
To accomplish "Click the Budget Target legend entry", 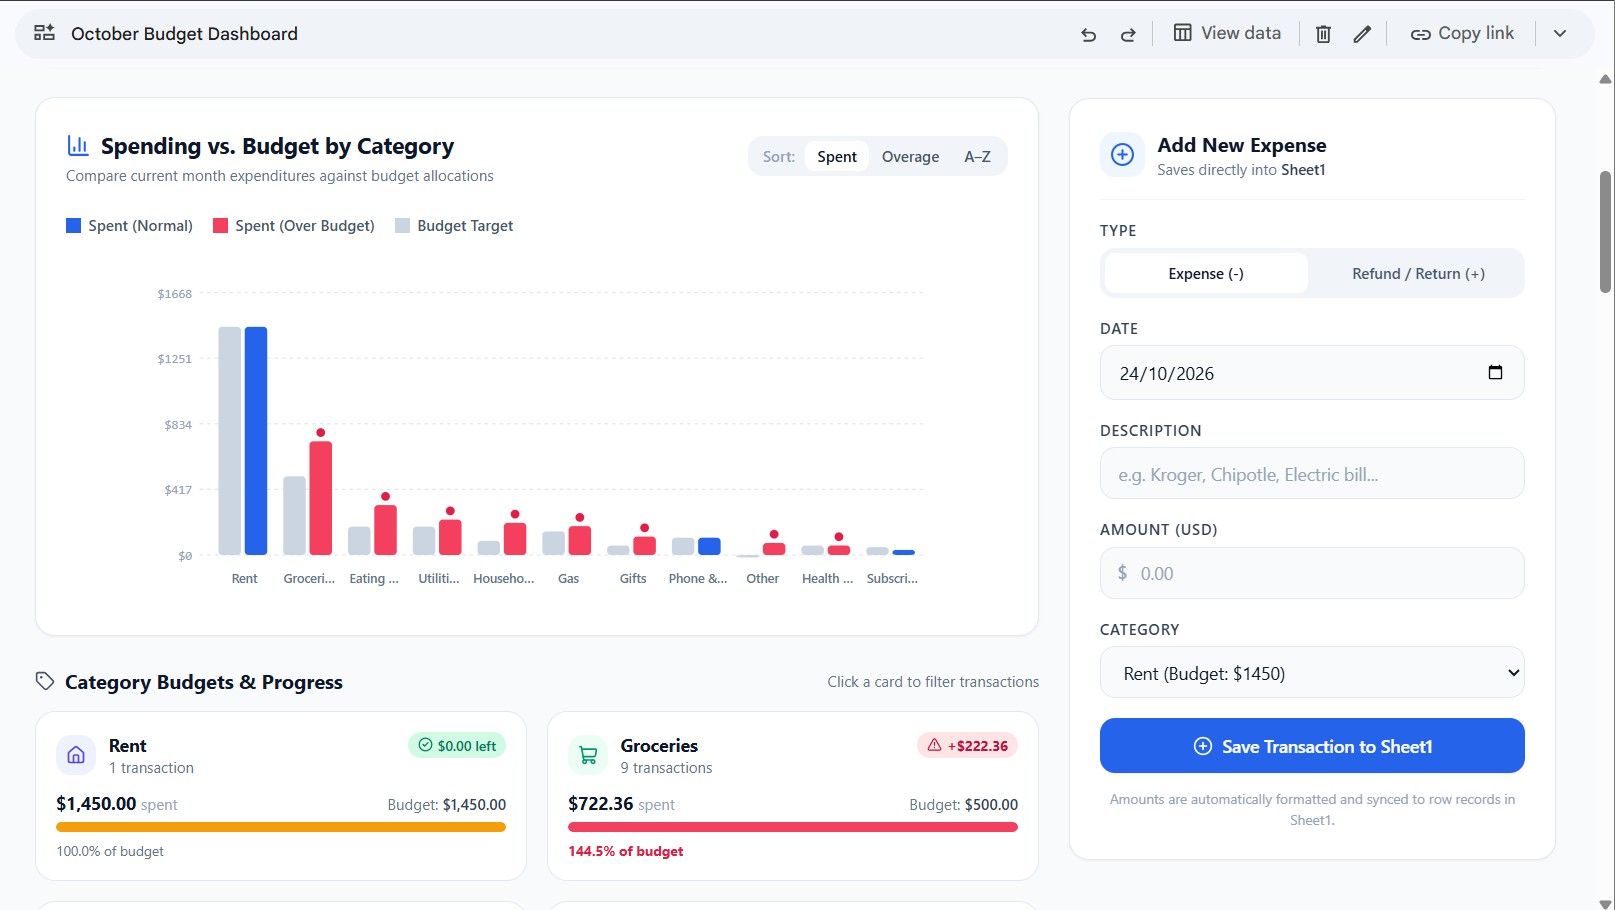I will click(x=454, y=226).
